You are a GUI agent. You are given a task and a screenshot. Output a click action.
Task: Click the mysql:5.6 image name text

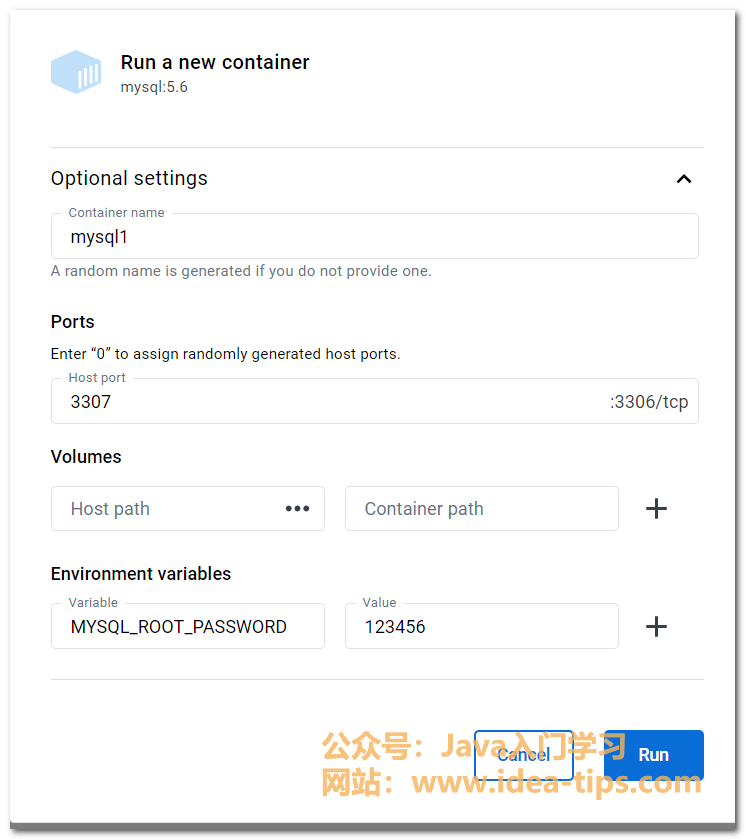(x=154, y=87)
